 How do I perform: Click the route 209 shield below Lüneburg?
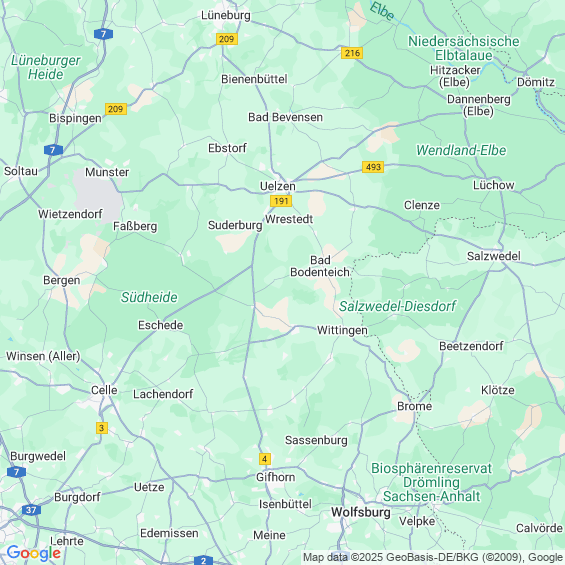[x=227, y=39]
